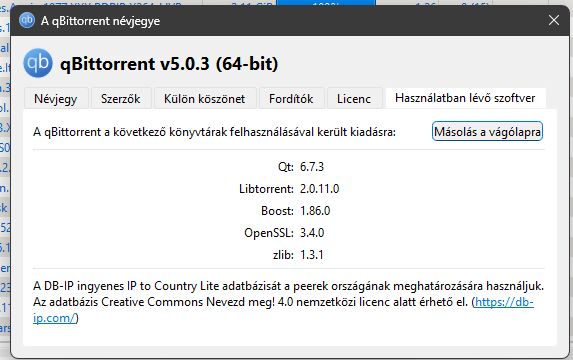Click the 'OpenSSL:' label

[269, 233]
